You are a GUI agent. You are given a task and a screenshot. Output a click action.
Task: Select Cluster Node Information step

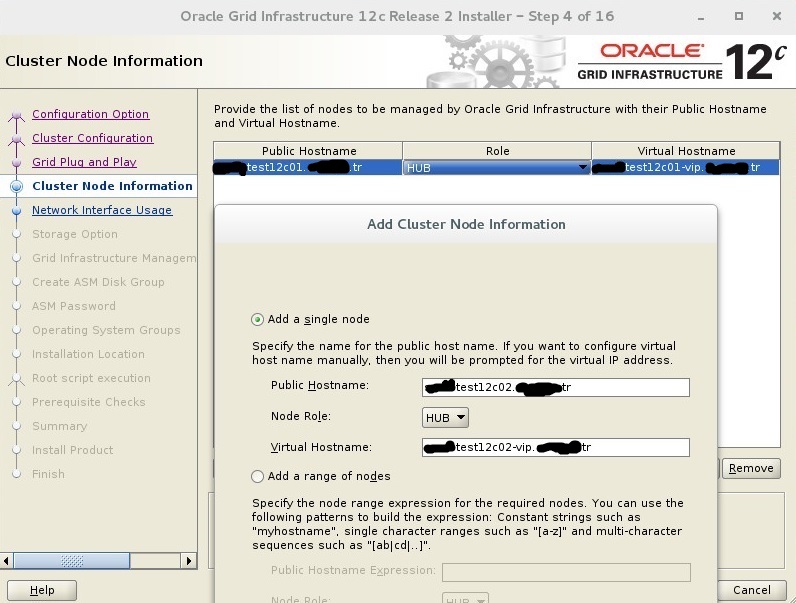112,186
